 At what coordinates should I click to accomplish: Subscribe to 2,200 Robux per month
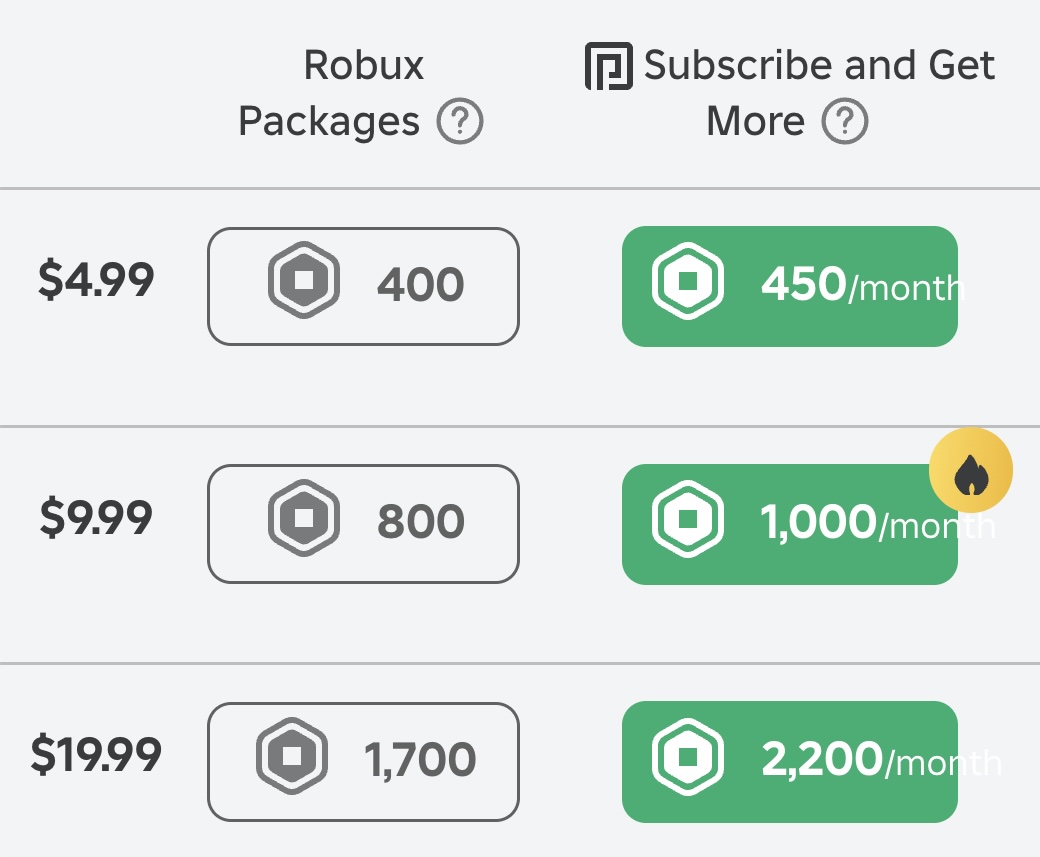pyautogui.click(x=790, y=761)
